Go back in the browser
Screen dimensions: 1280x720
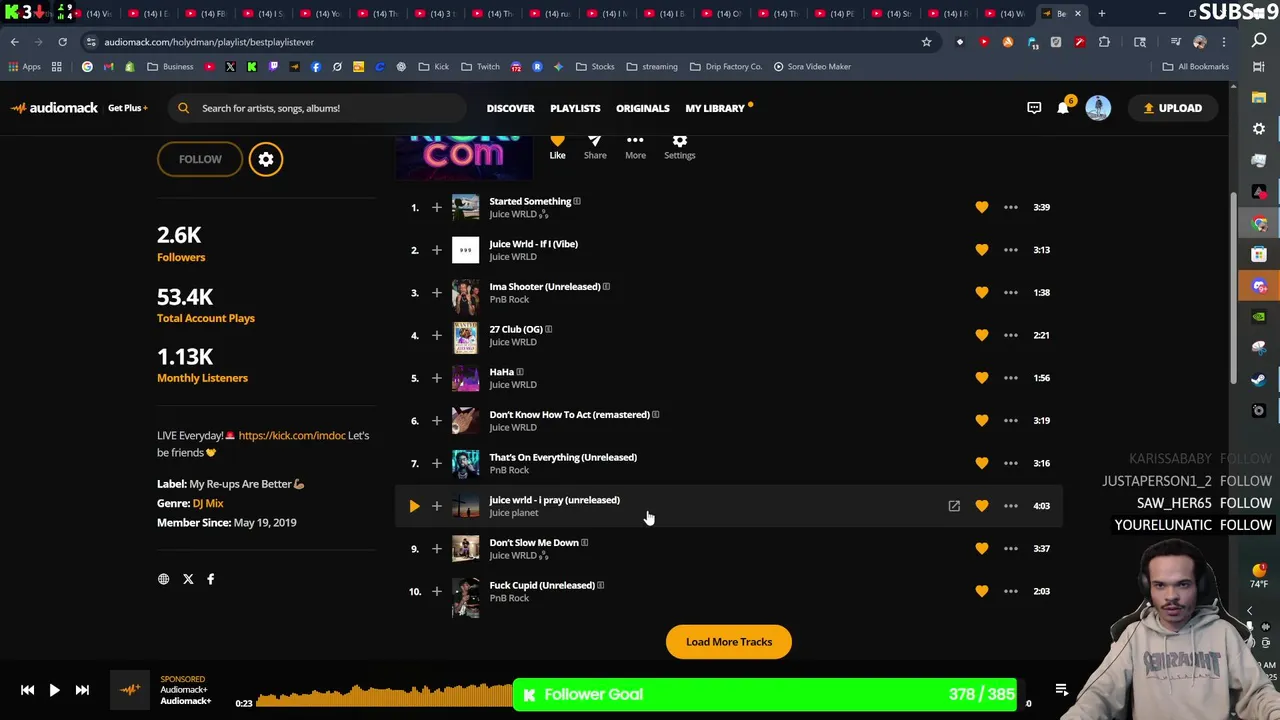pyautogui.click(x=14, y=42)
